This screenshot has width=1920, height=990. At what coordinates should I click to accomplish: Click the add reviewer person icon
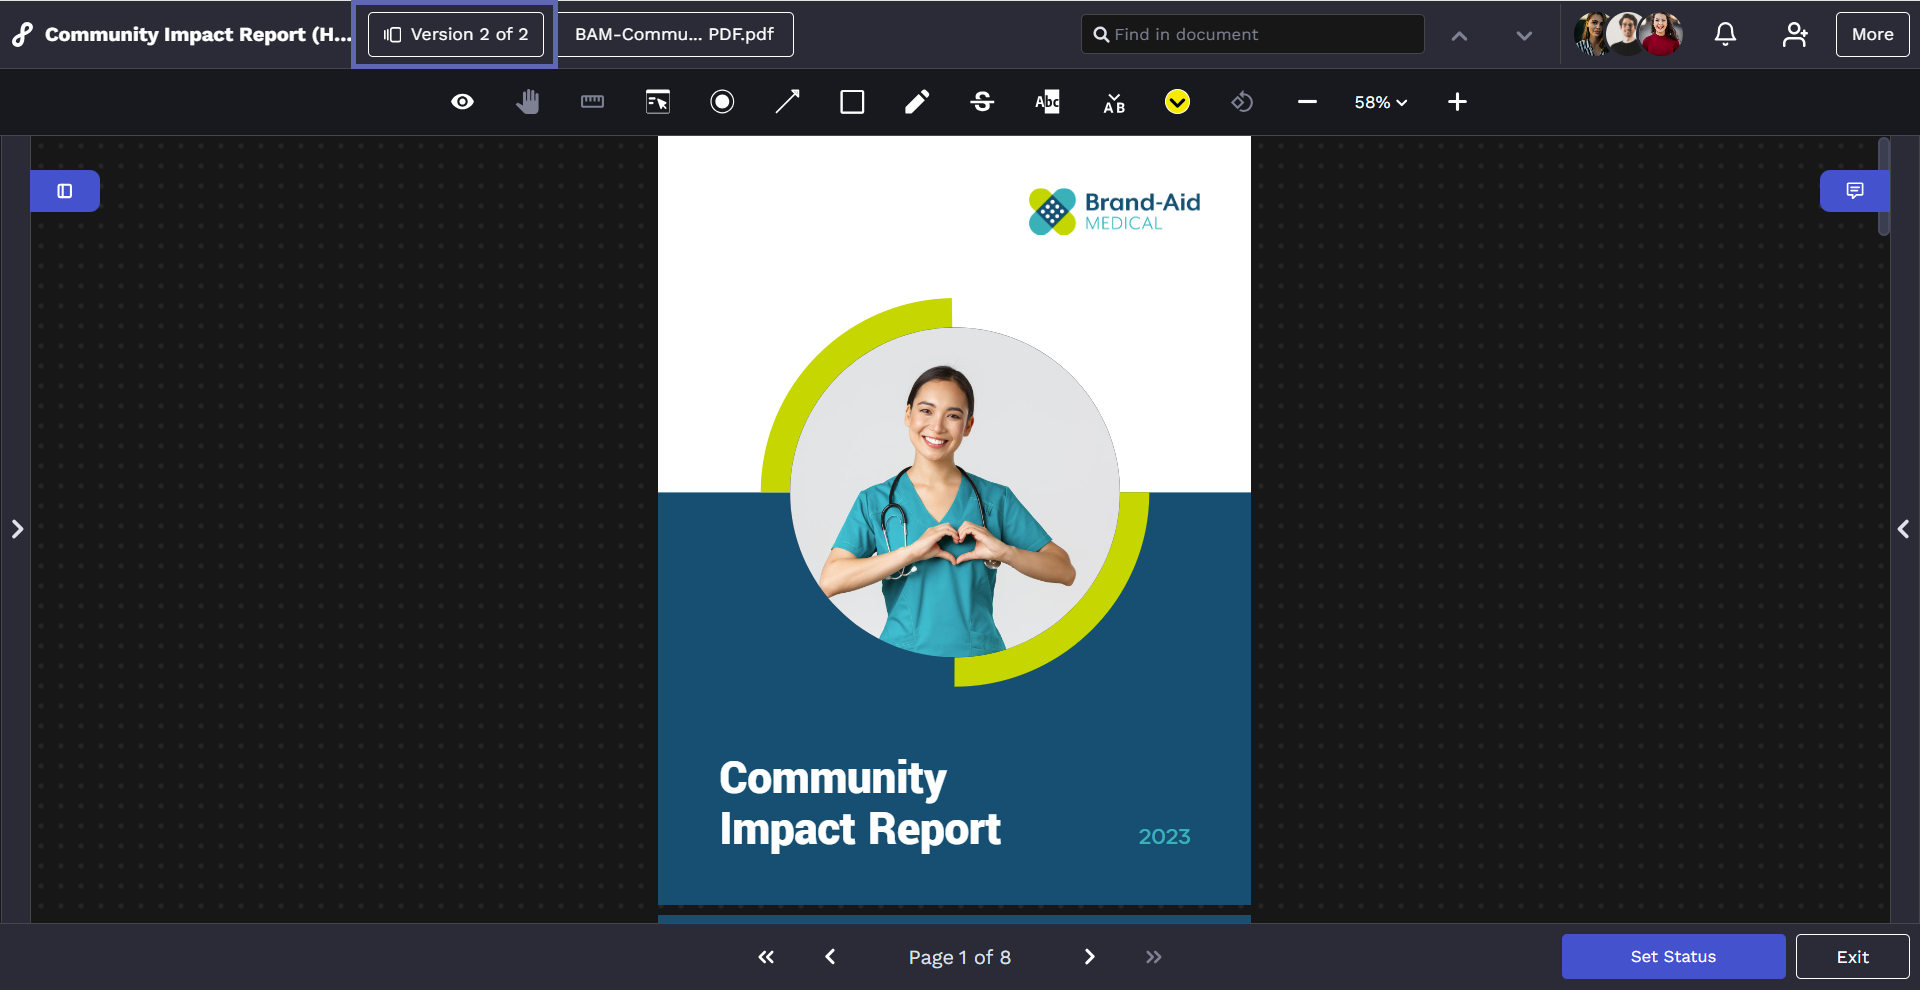coord(1795,35)
